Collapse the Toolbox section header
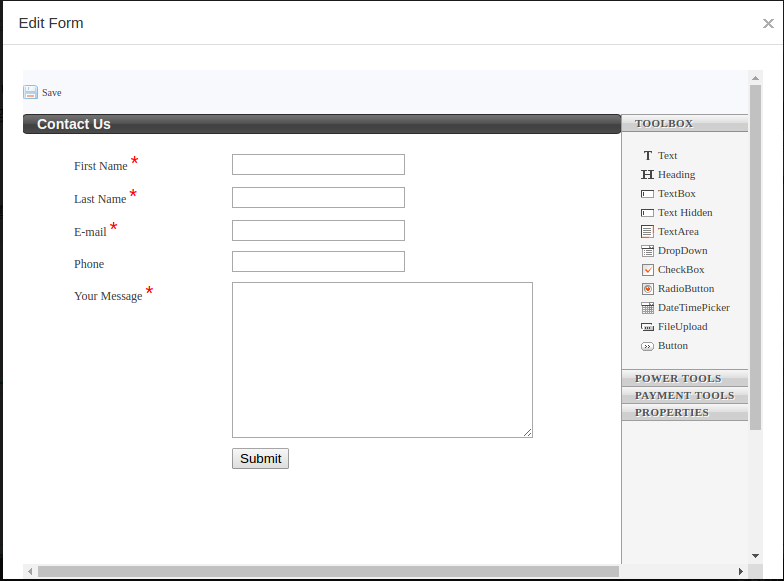Screen dimensions: 784x581 tap(684, 124)
